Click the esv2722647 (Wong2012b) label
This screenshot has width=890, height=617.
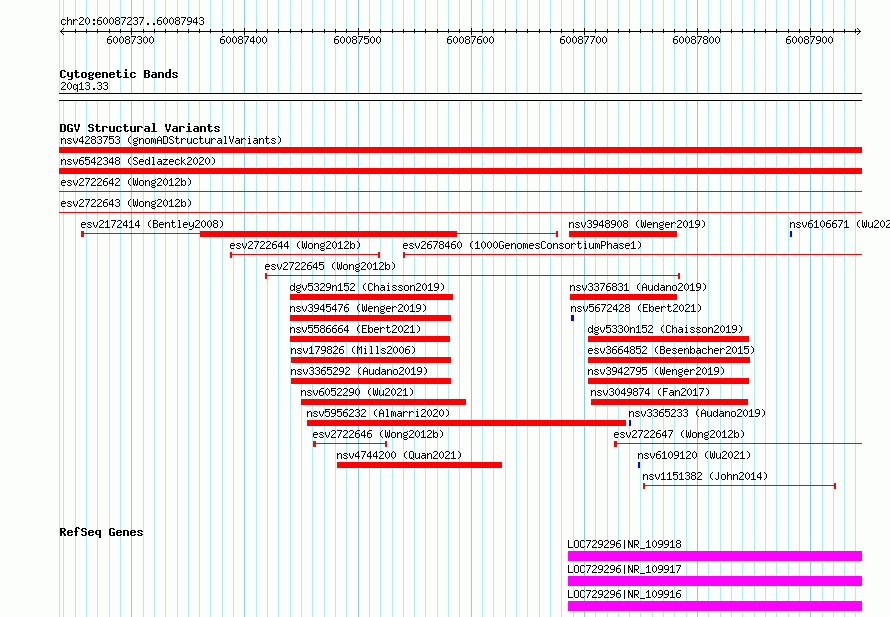(679, 434)
